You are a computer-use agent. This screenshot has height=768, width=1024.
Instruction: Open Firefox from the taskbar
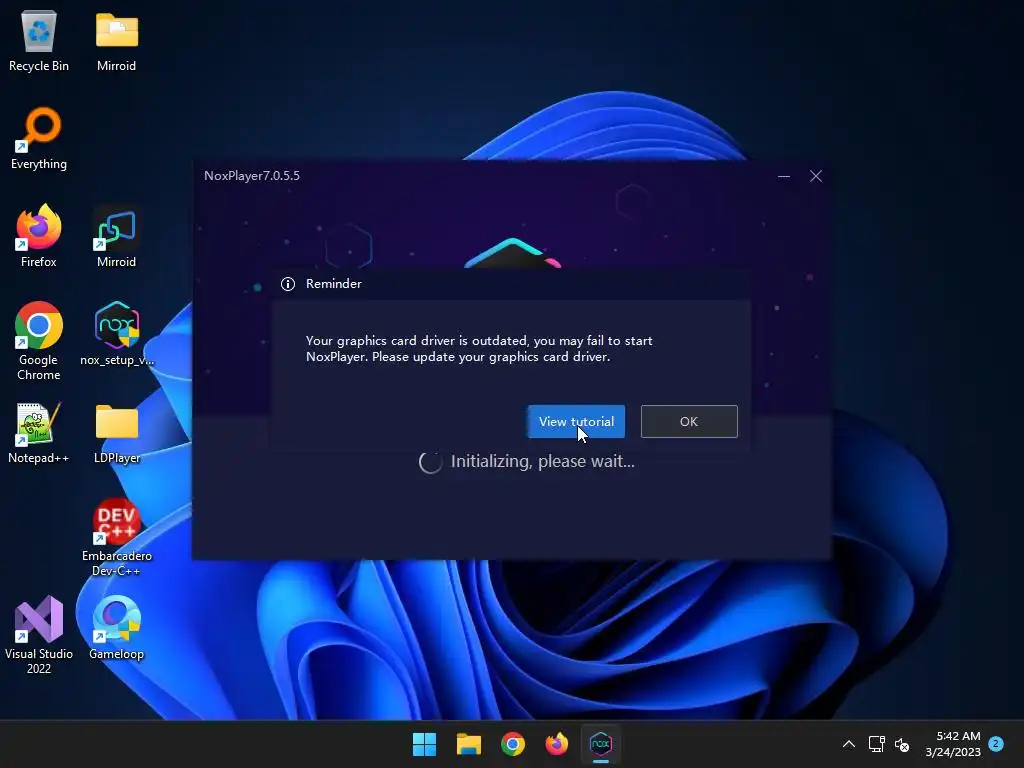(556, 744)
